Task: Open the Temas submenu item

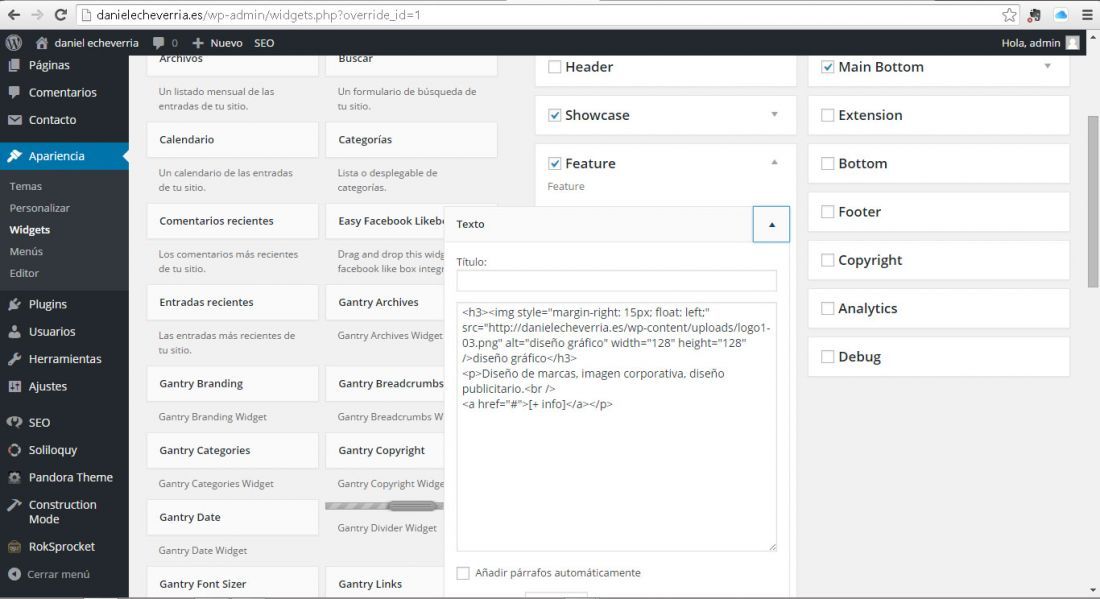Action: click(x=26, y=187)
